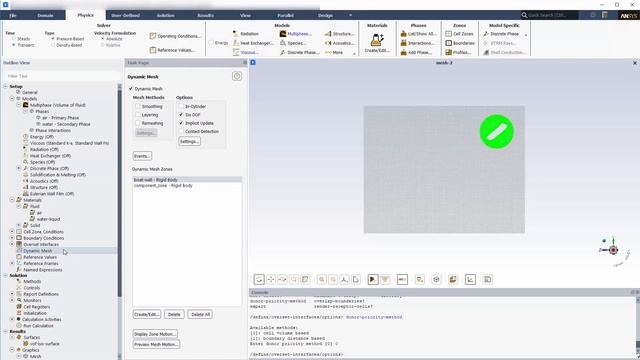Select the pan view tool
640x360 pixels.
pyautogui.click(x=271, y=279)
